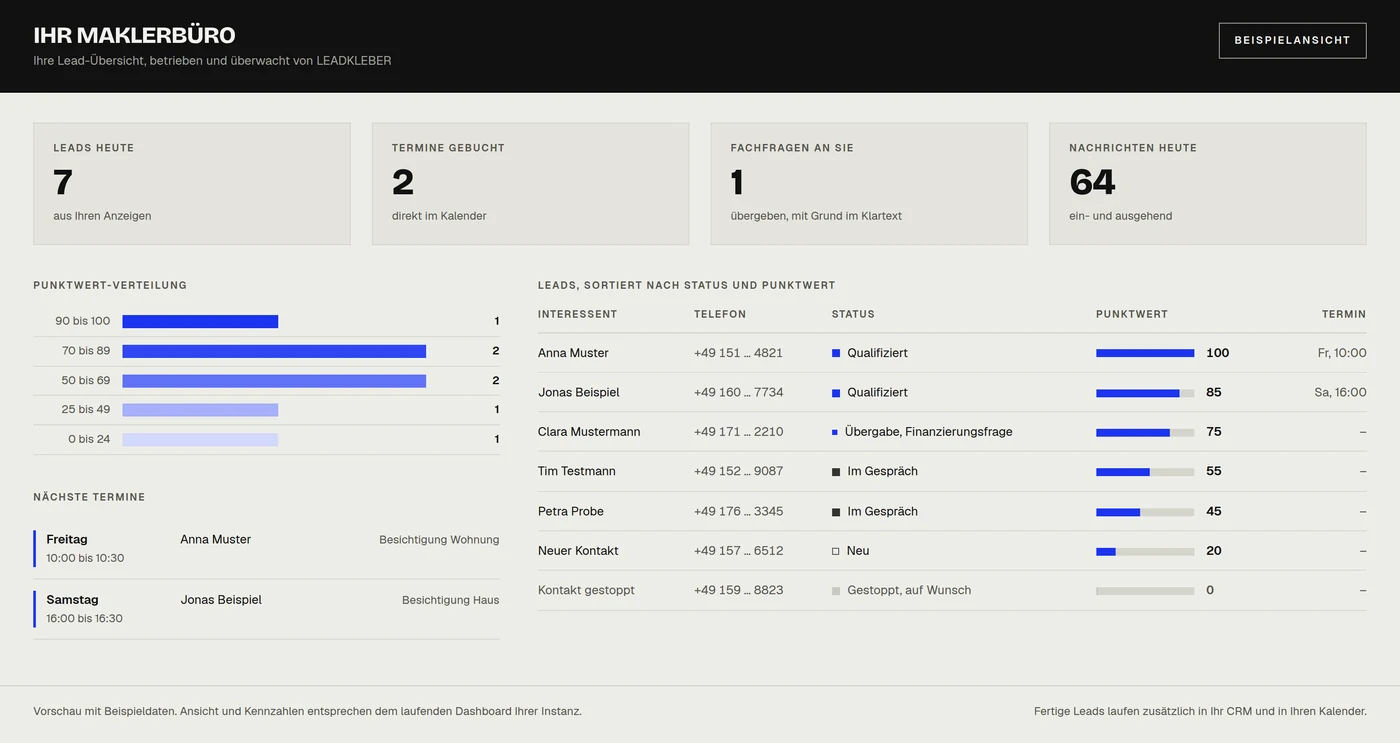Click Petra Probe's score bar showing 45

point(1145,512)
